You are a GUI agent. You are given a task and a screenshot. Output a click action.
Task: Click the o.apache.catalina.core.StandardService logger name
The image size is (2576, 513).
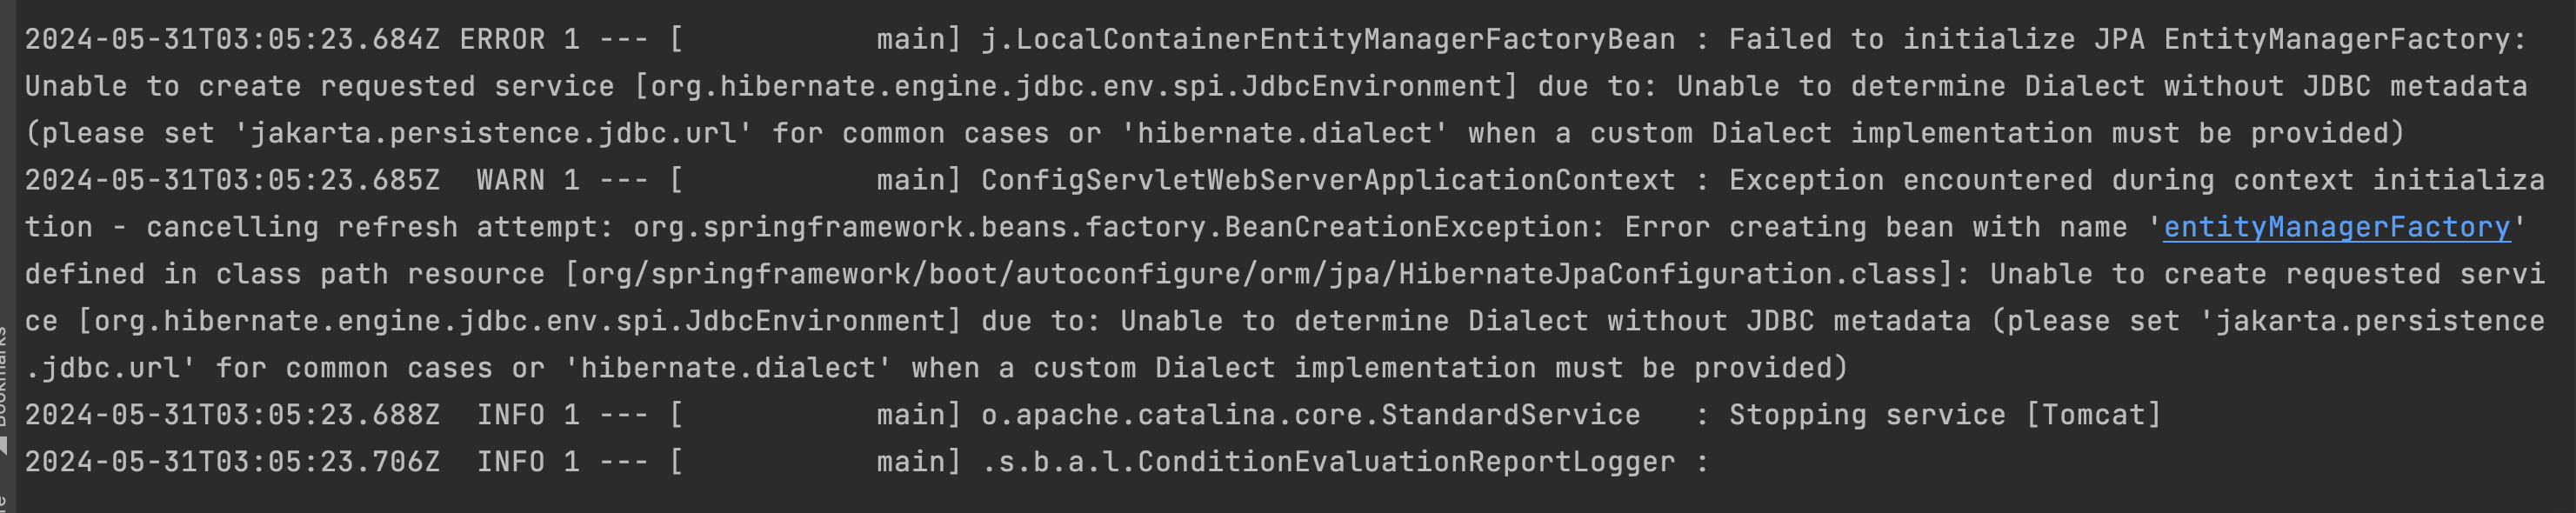coord(1310,415)
